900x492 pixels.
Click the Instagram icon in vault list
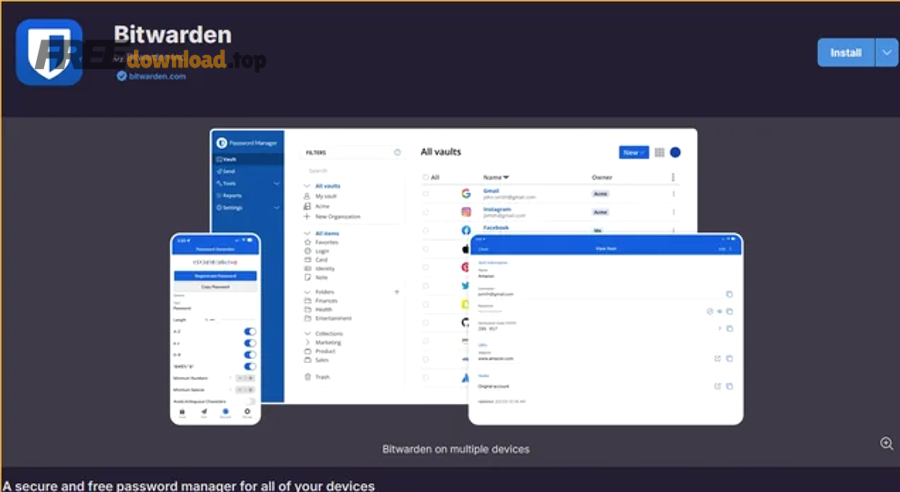[466, 212]
